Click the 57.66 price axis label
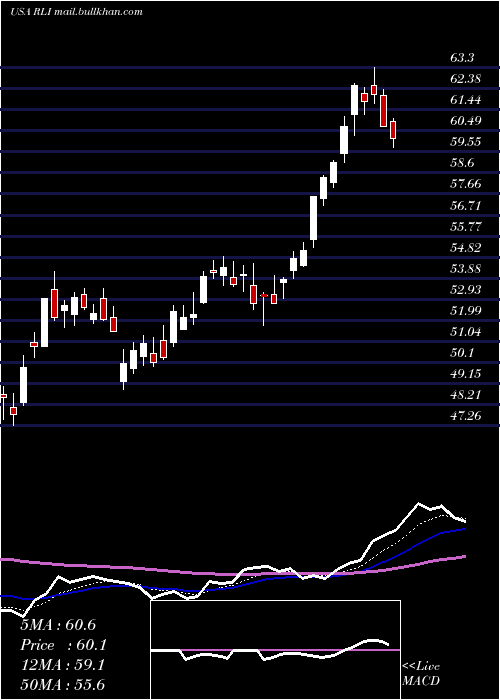Viewport: 500px width, 700px height. (466, 184)
